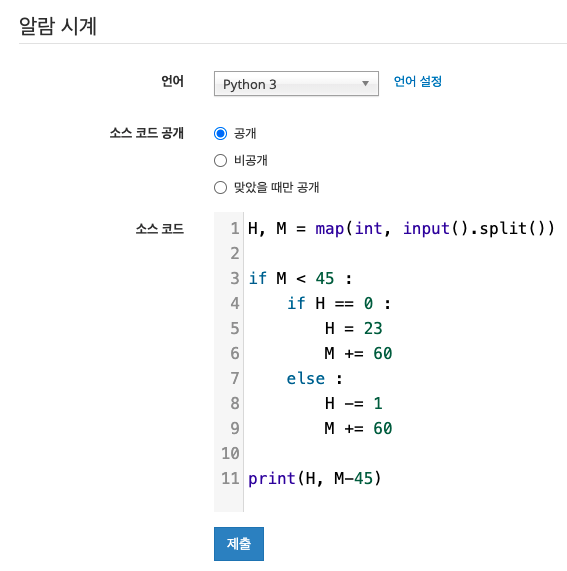Click line number 2 in the gutter

(x=235, y=253)
